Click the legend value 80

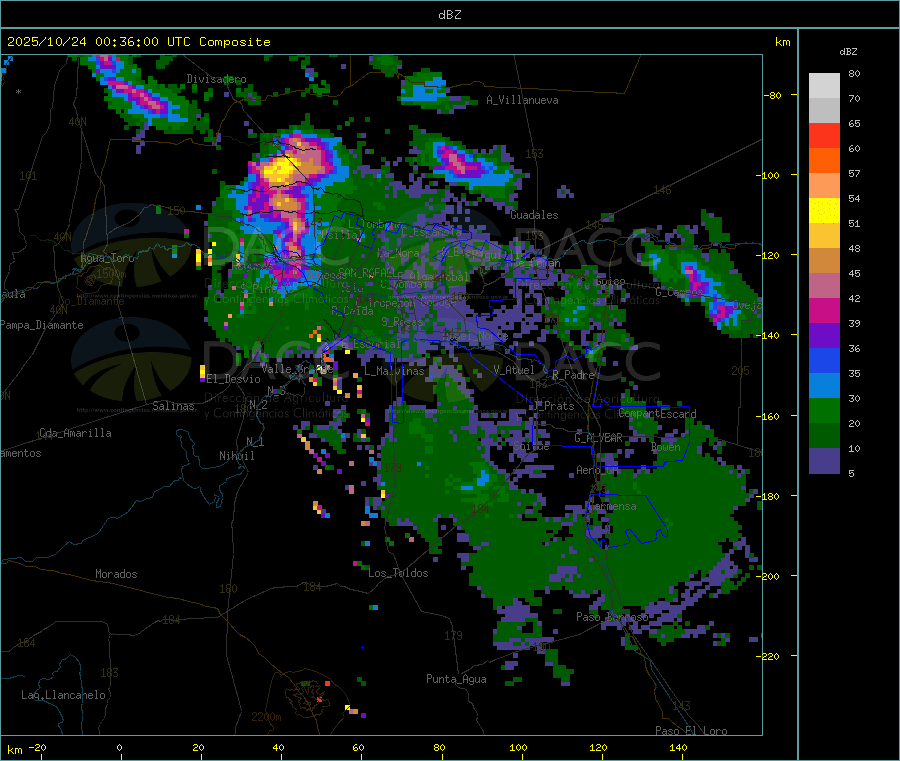(x=854, y=73)
